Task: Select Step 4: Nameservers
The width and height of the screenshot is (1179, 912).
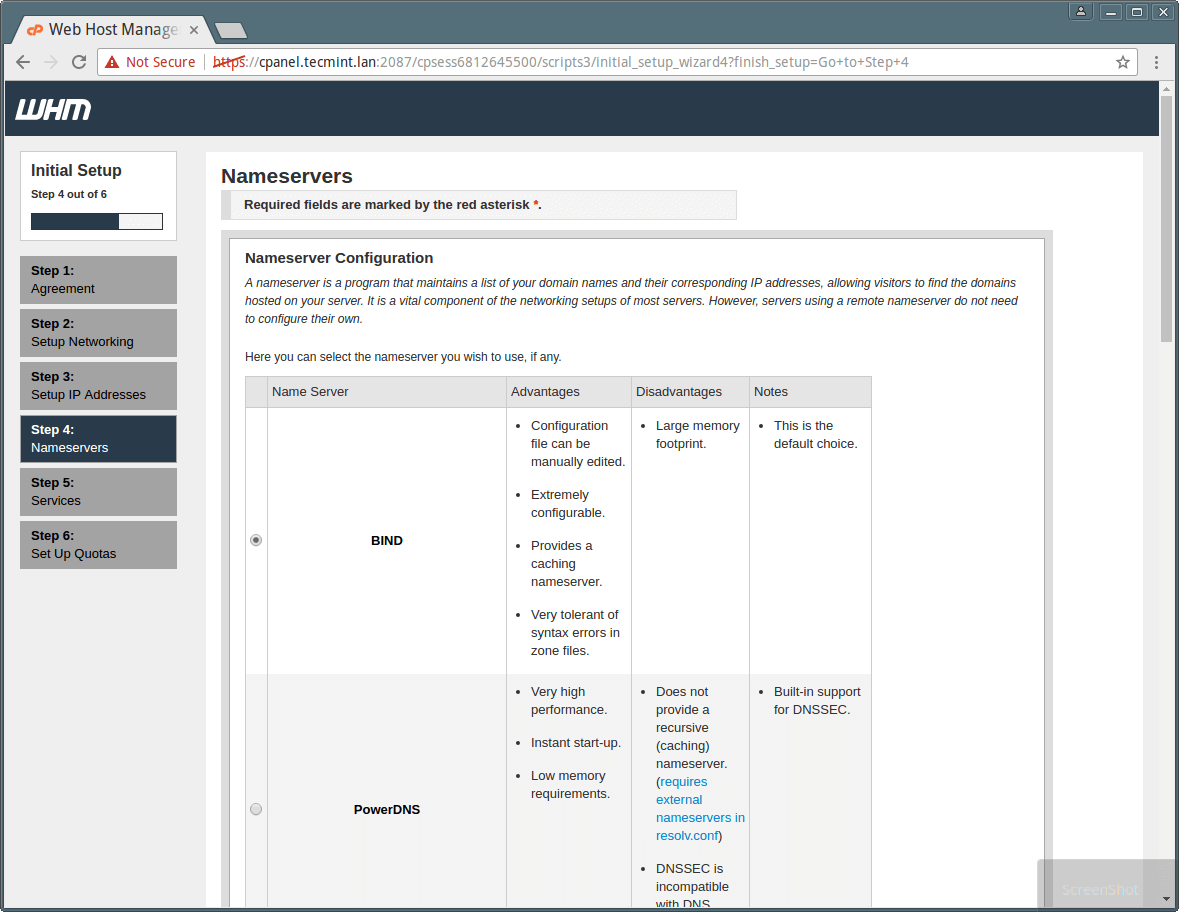Action: coord(99,439)
